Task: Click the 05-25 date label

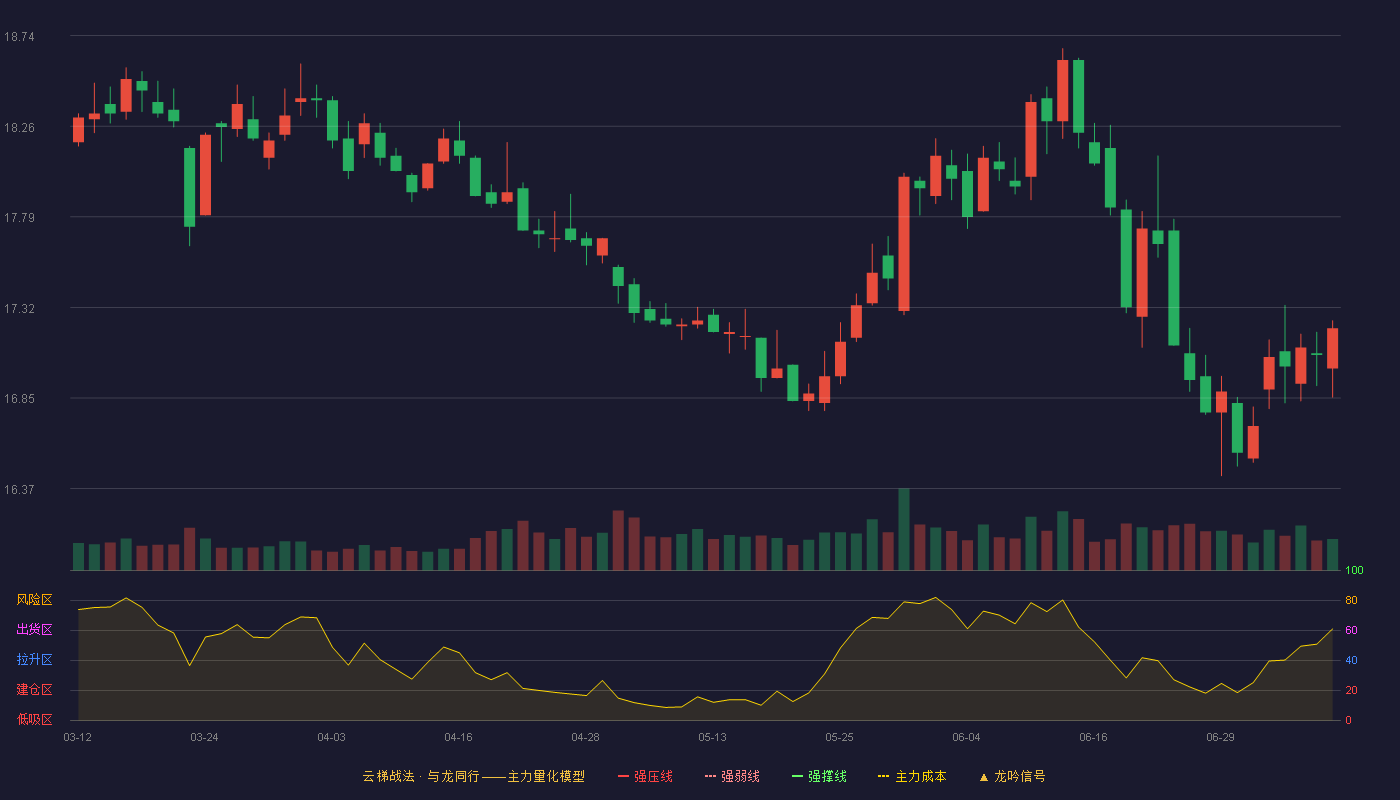Action: click(x=839, y=737)
